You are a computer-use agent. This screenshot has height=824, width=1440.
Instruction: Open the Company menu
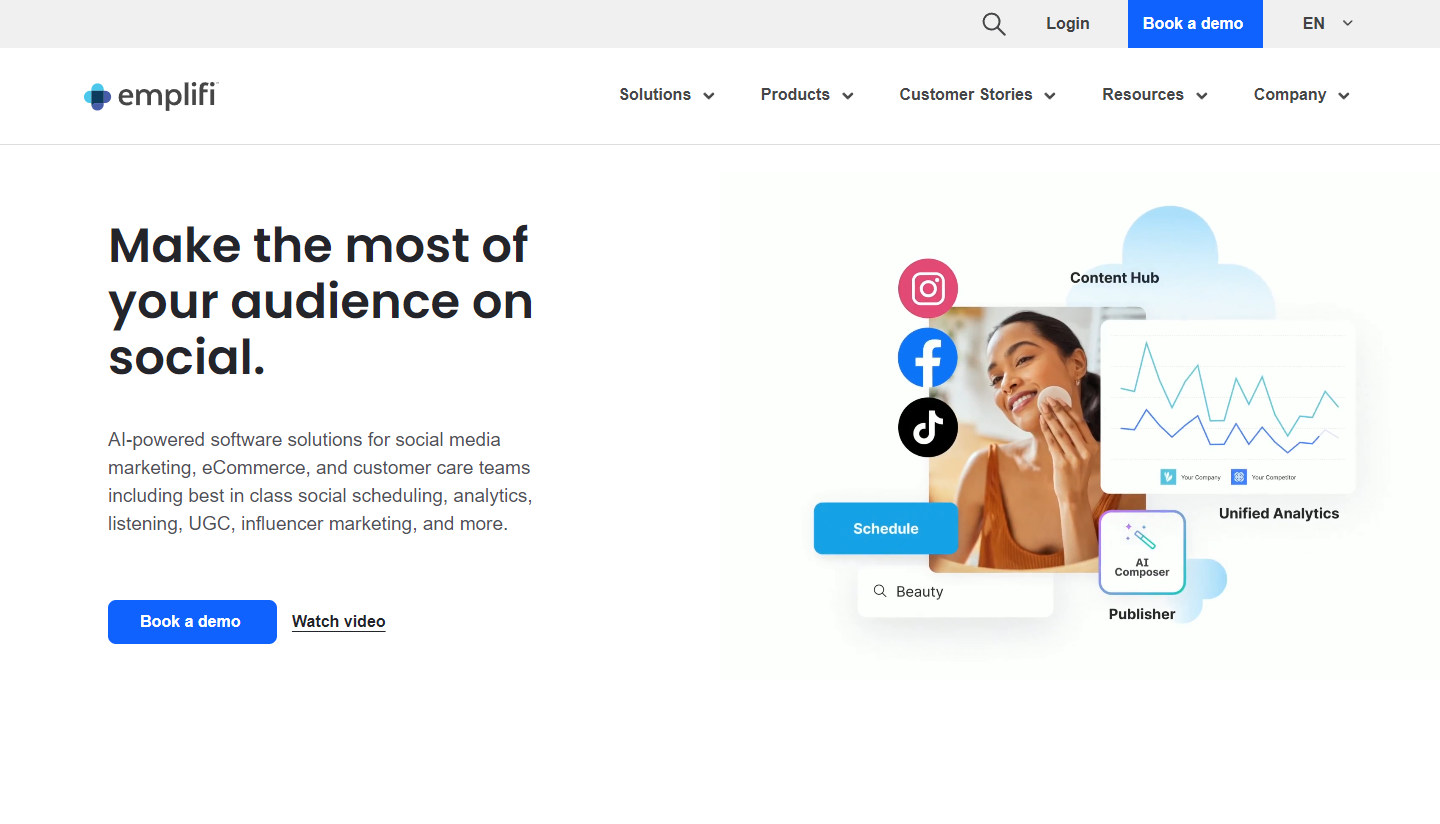click(1302, 95)
